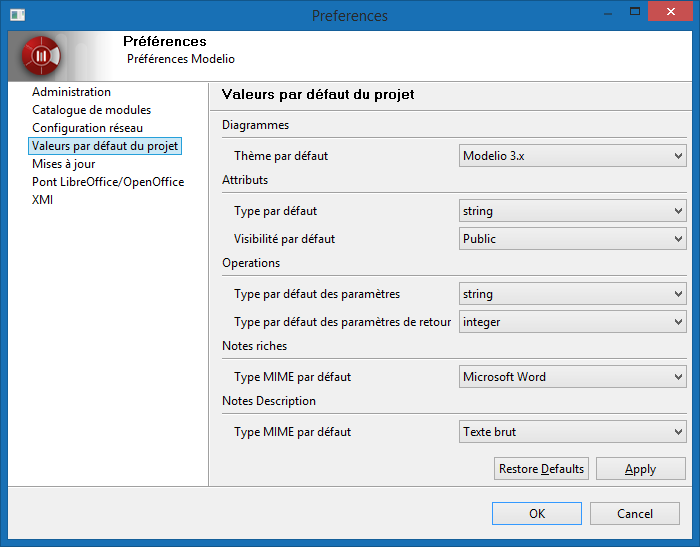Click the Préférences Modelio subtitle text
Screen dimensions: 700x547
(181, 59)
